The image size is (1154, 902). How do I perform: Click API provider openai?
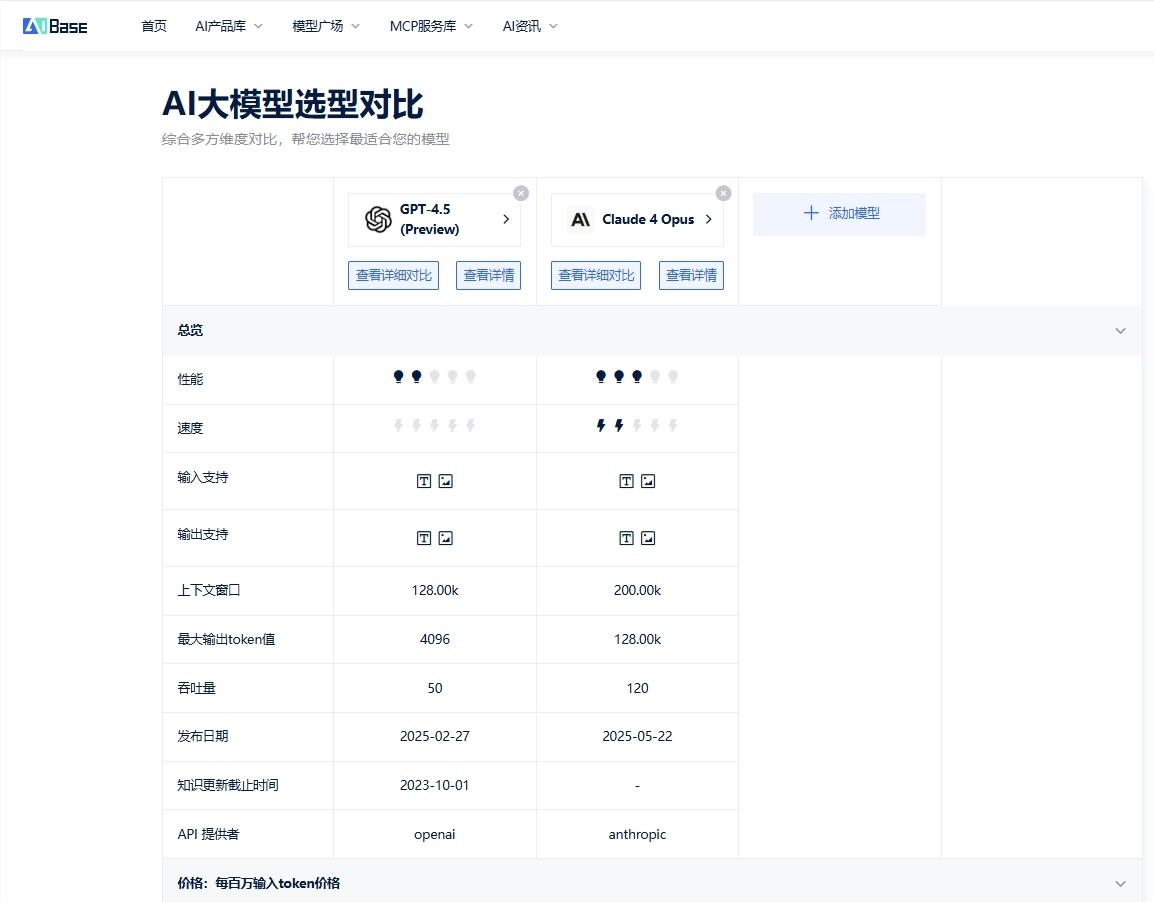[x=435, y=834]
